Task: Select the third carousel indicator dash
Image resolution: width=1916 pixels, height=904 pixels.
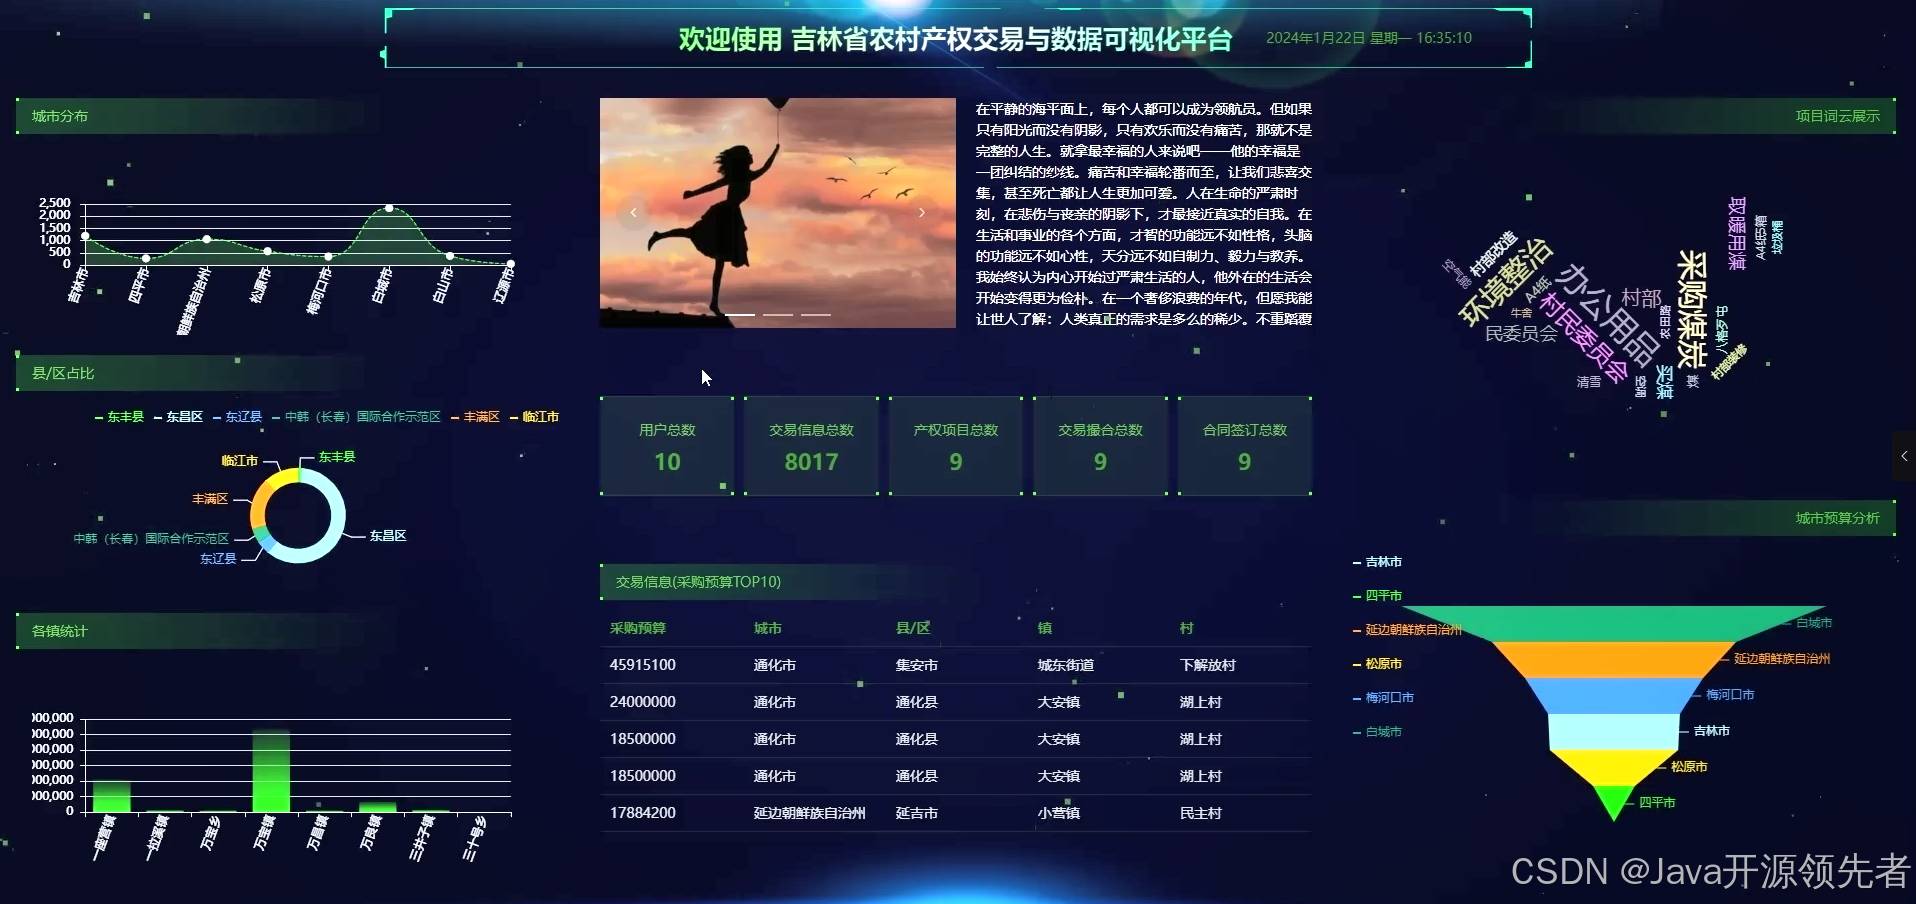Action: tap(816, 315)
